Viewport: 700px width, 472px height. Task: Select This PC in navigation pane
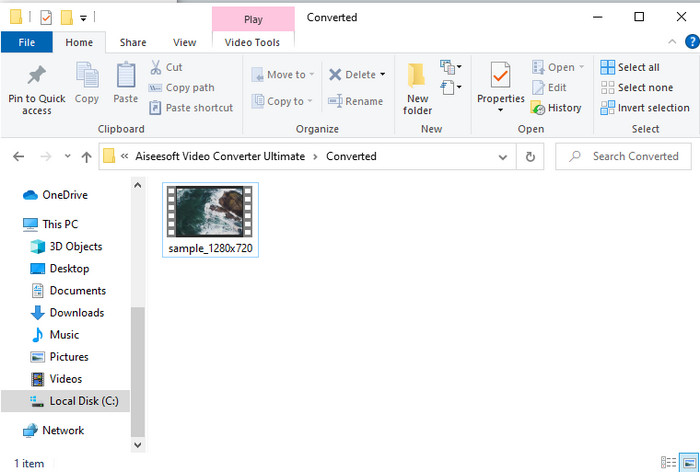click(x=50, y=224)
